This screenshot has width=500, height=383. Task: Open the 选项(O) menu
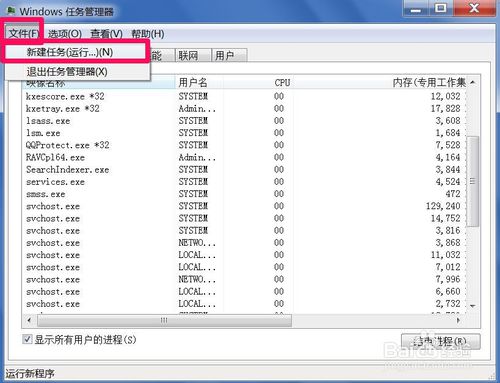pos(65,34)
